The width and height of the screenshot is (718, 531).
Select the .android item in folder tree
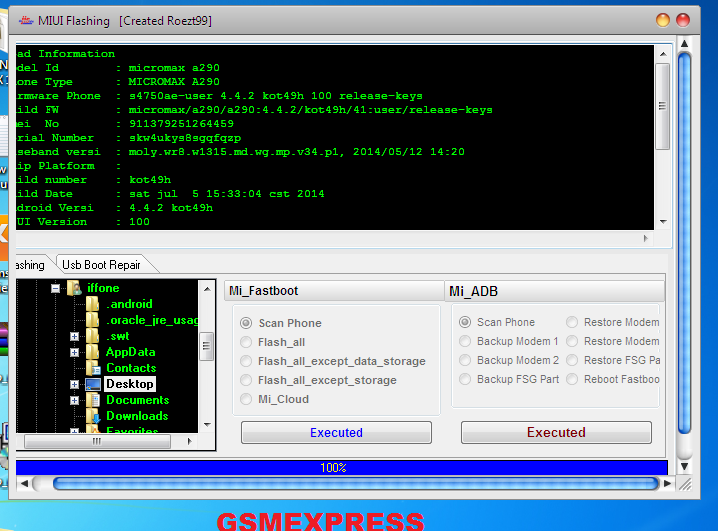pyautogui.click(x=130, y=304)
